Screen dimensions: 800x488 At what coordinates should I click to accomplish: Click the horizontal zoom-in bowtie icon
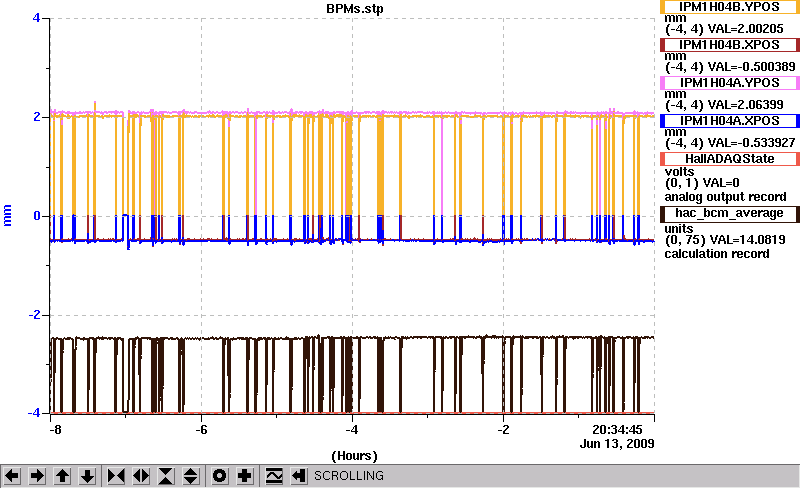tap(116, 476)
